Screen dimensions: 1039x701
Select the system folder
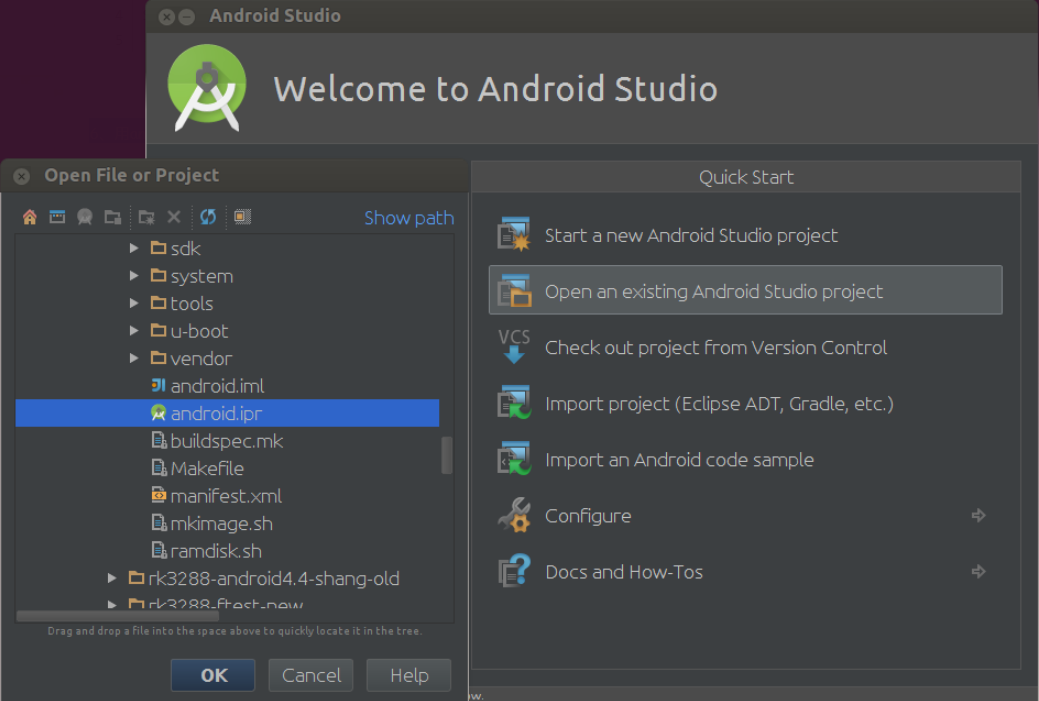201,276
